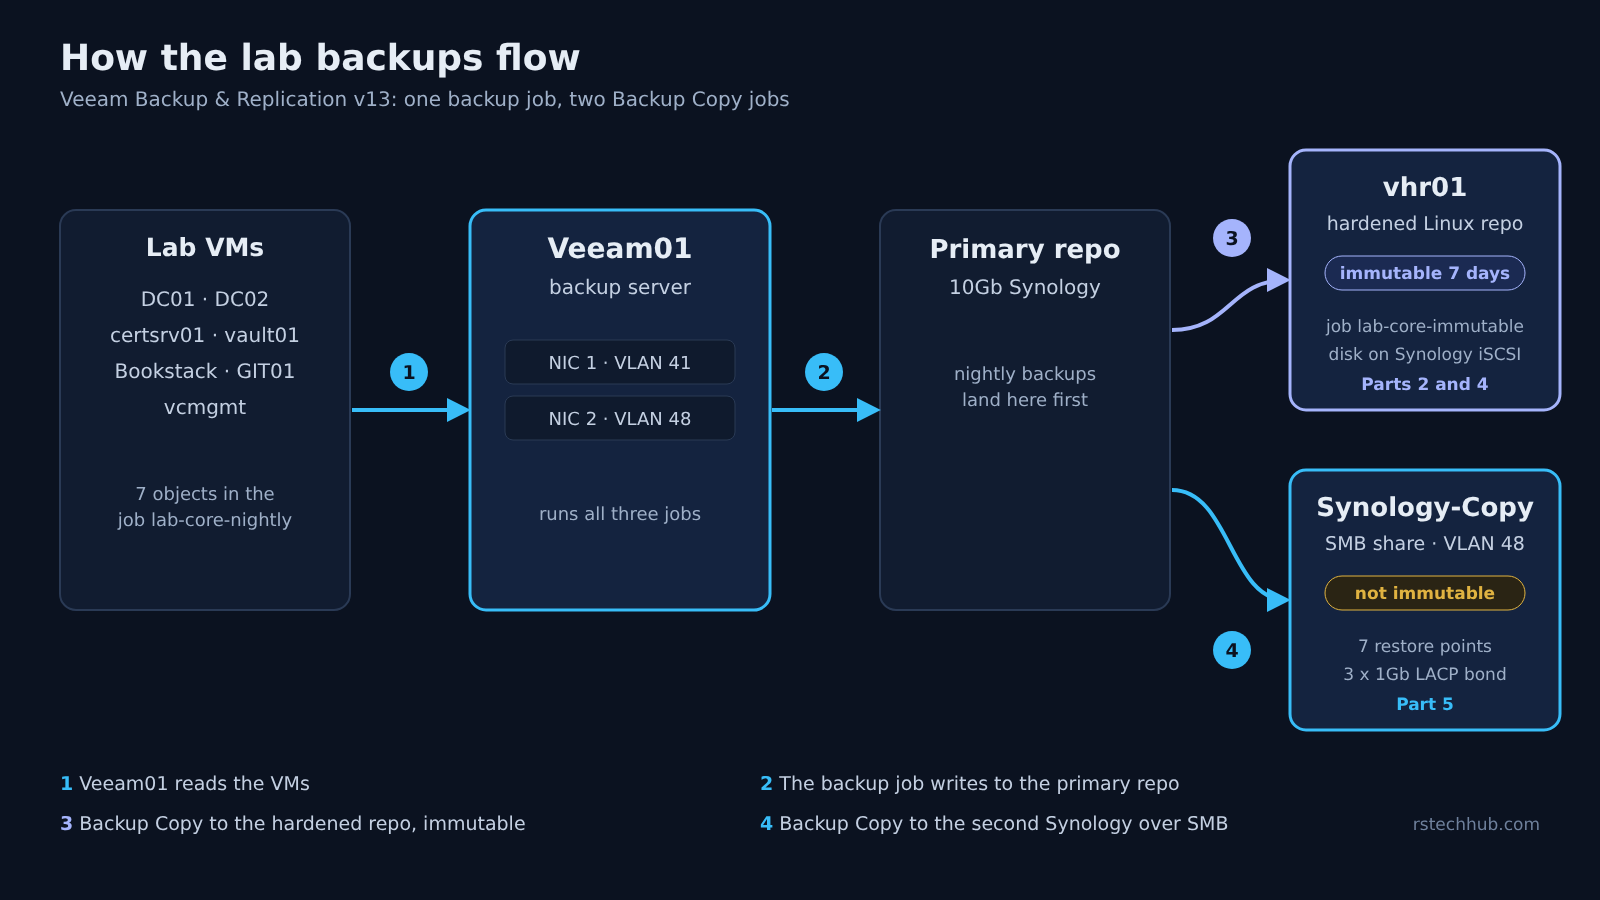Select the Veeam Backup & Replication v13 subtitle
Screen dimensions: 1600x900
(424, 99)
